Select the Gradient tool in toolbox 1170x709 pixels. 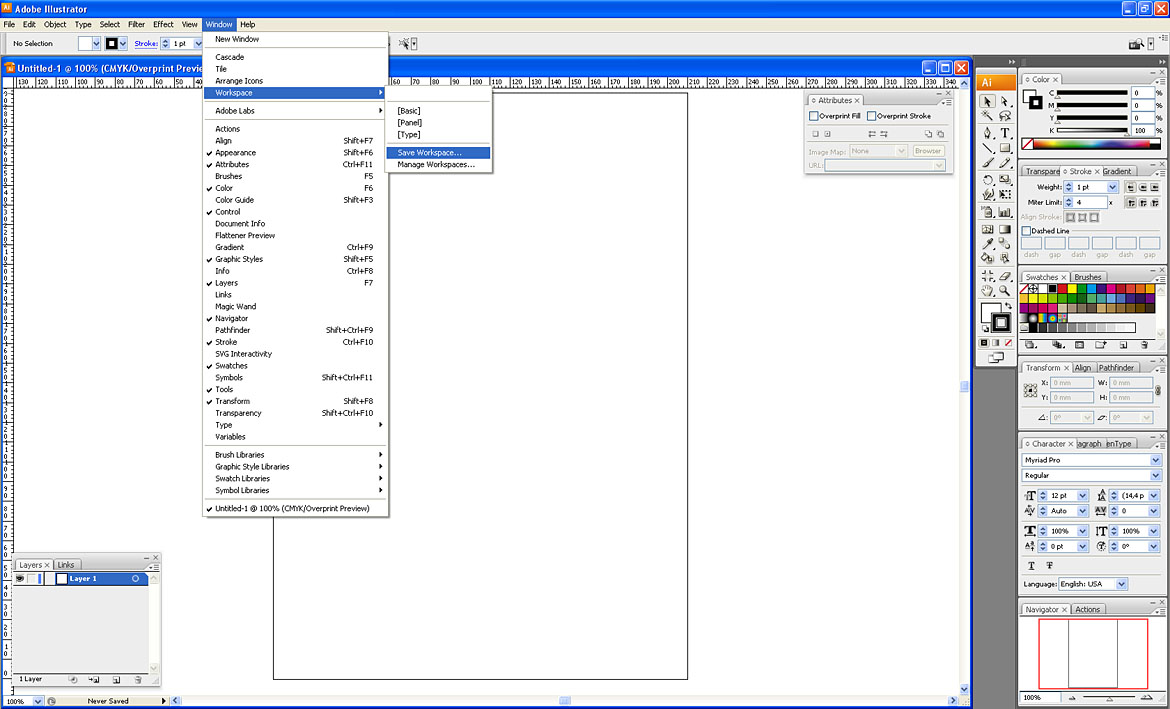(x=1005, y=229)
